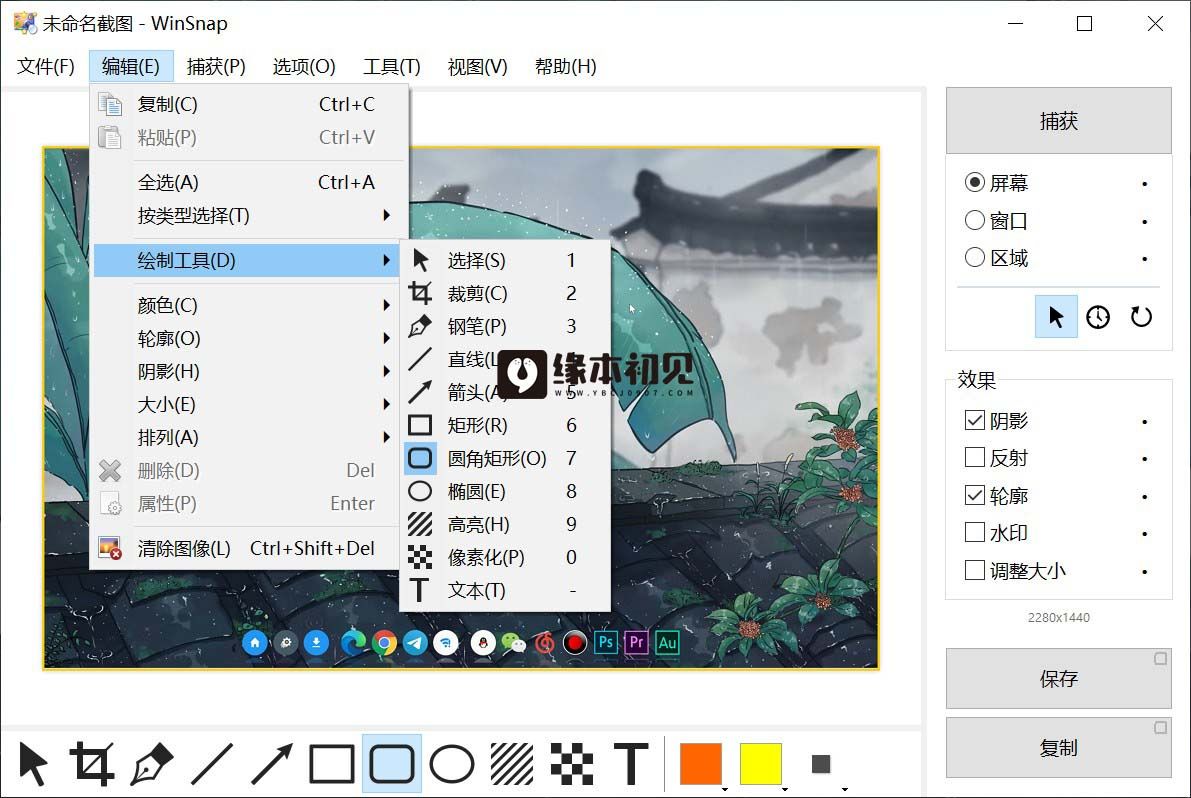This screenshot has width=1191, height=798.
Task: Open the 工具(T) menu
Action: coord(392,67)
